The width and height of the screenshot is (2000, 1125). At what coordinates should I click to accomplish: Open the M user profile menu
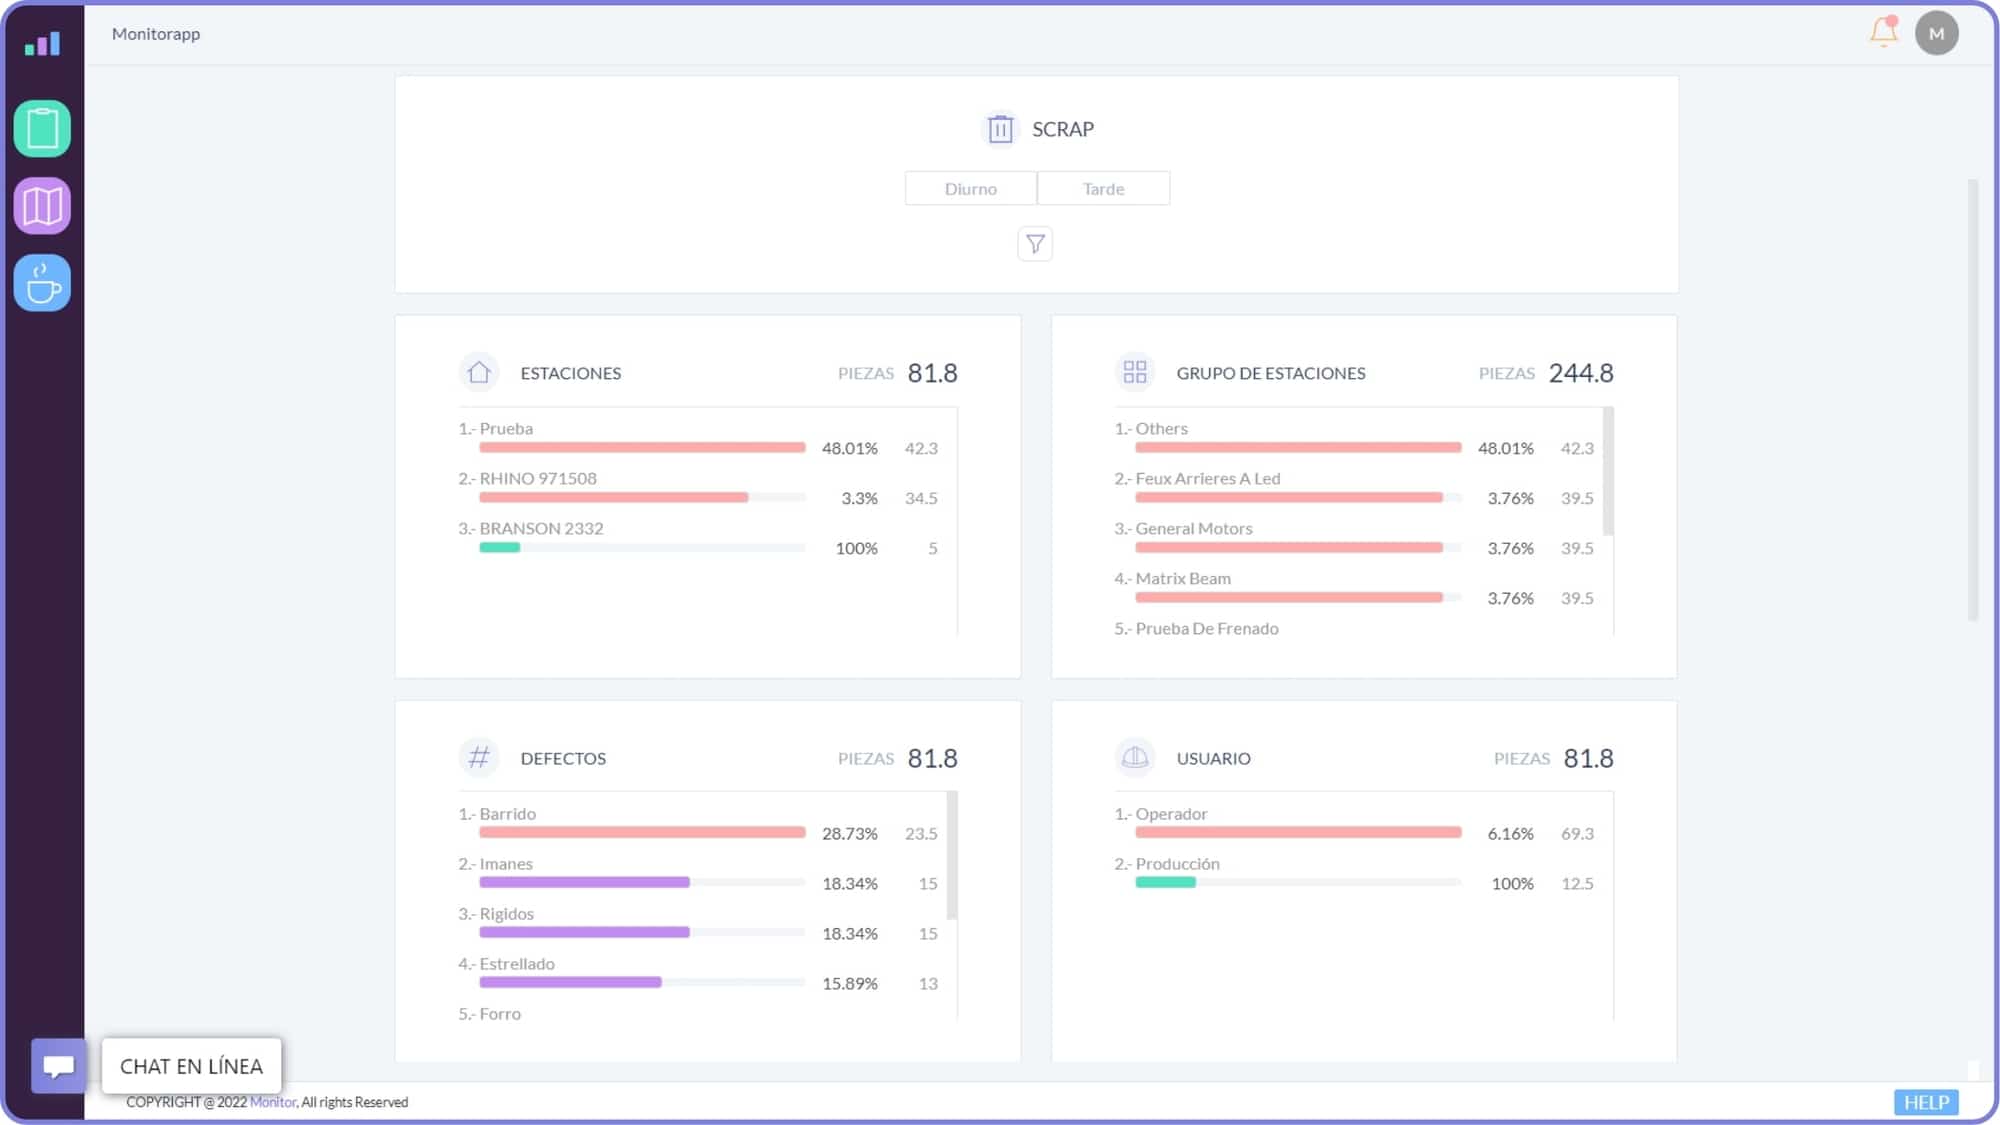coord(1937,32)
